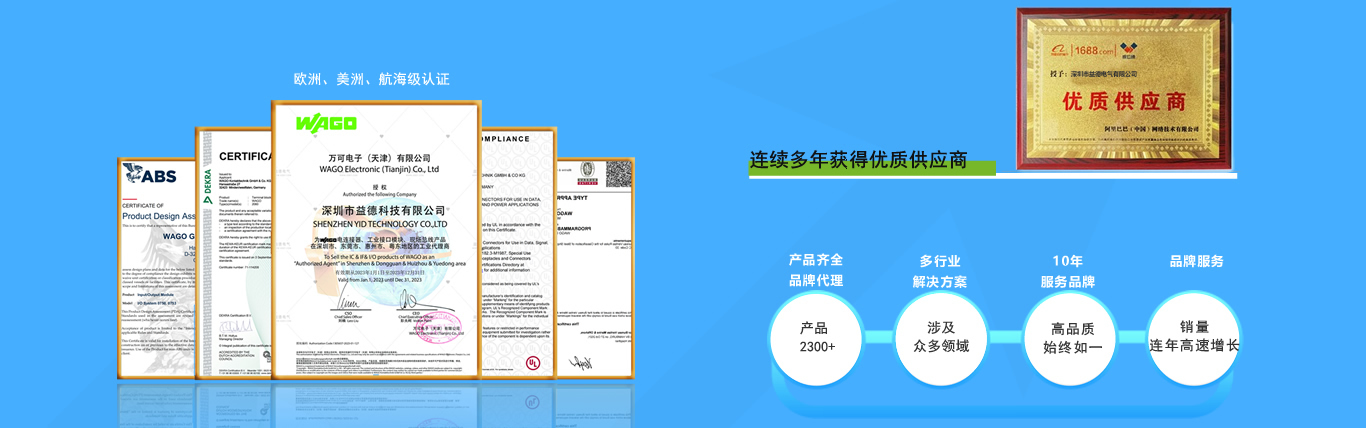Select the 产品 2300+ circle
1366x428 pixels.
coord(816,337)
